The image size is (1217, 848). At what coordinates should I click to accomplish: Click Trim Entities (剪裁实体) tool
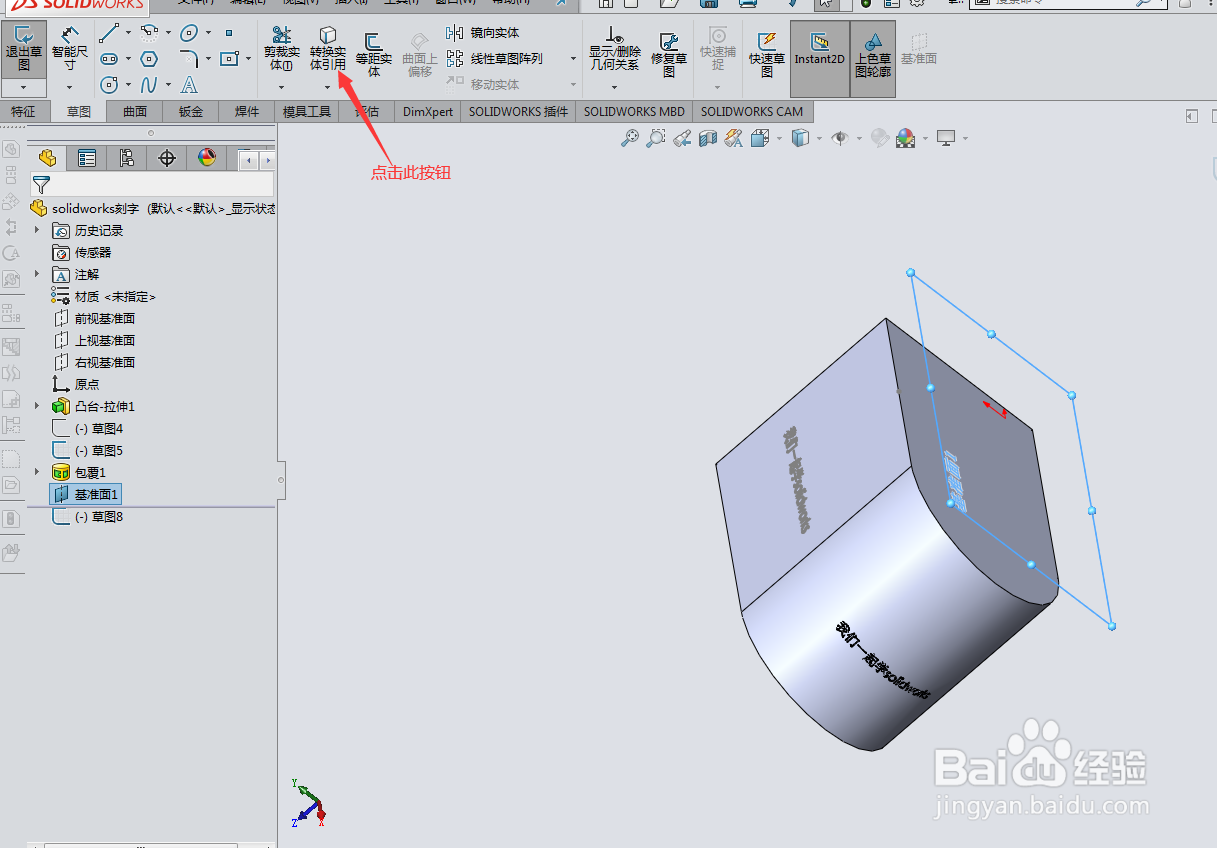tap(281, 49)
